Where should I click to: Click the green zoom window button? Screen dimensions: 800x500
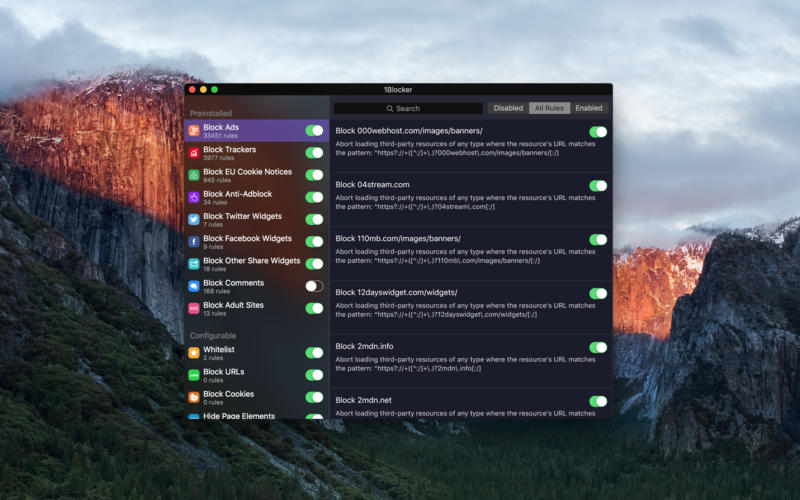coord(214,89)
